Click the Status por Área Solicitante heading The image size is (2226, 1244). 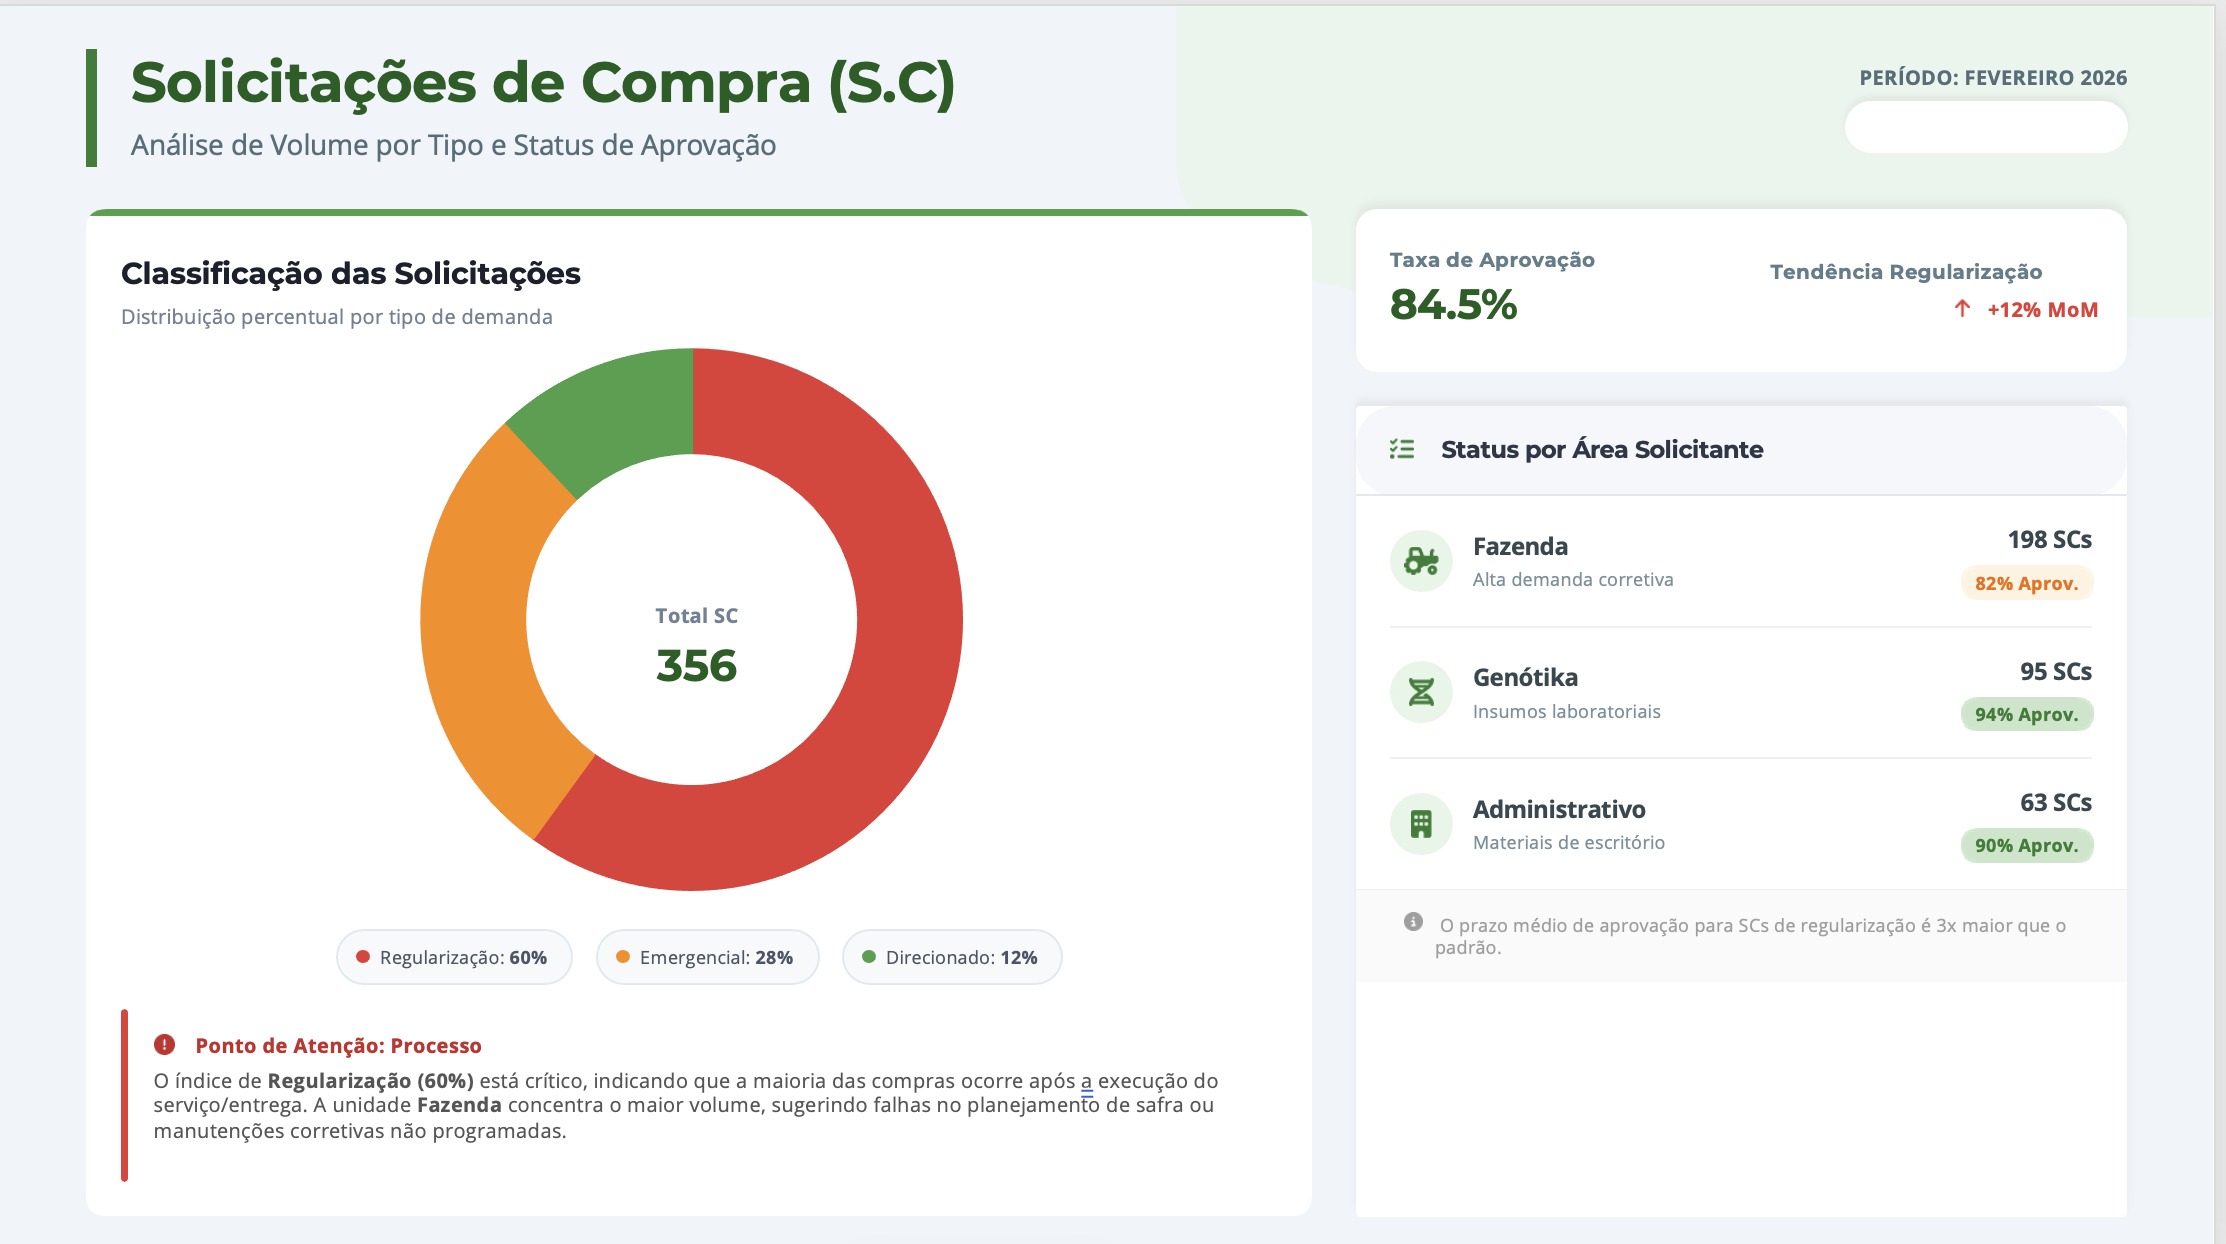point(1602,450)
